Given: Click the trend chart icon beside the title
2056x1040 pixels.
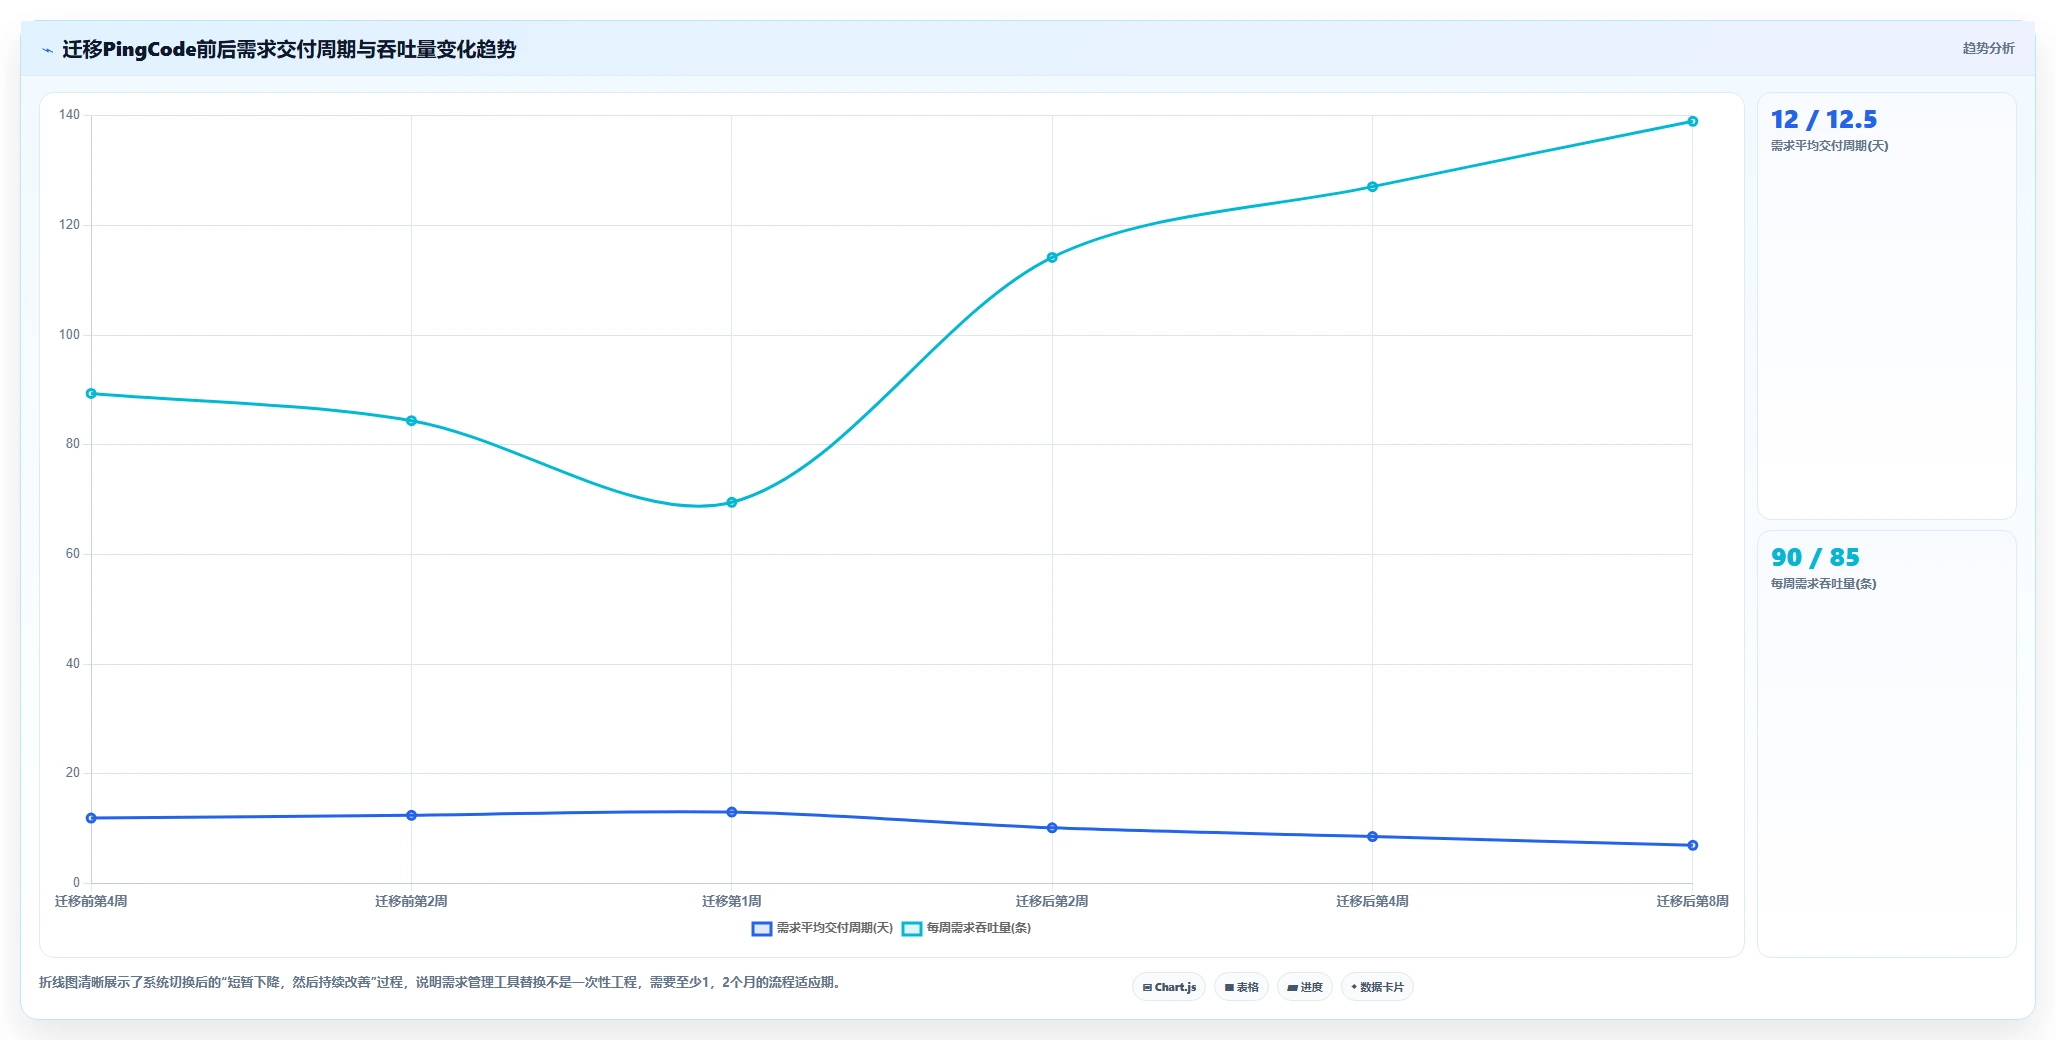Looking at the screenshot, I should click(47, 50).
